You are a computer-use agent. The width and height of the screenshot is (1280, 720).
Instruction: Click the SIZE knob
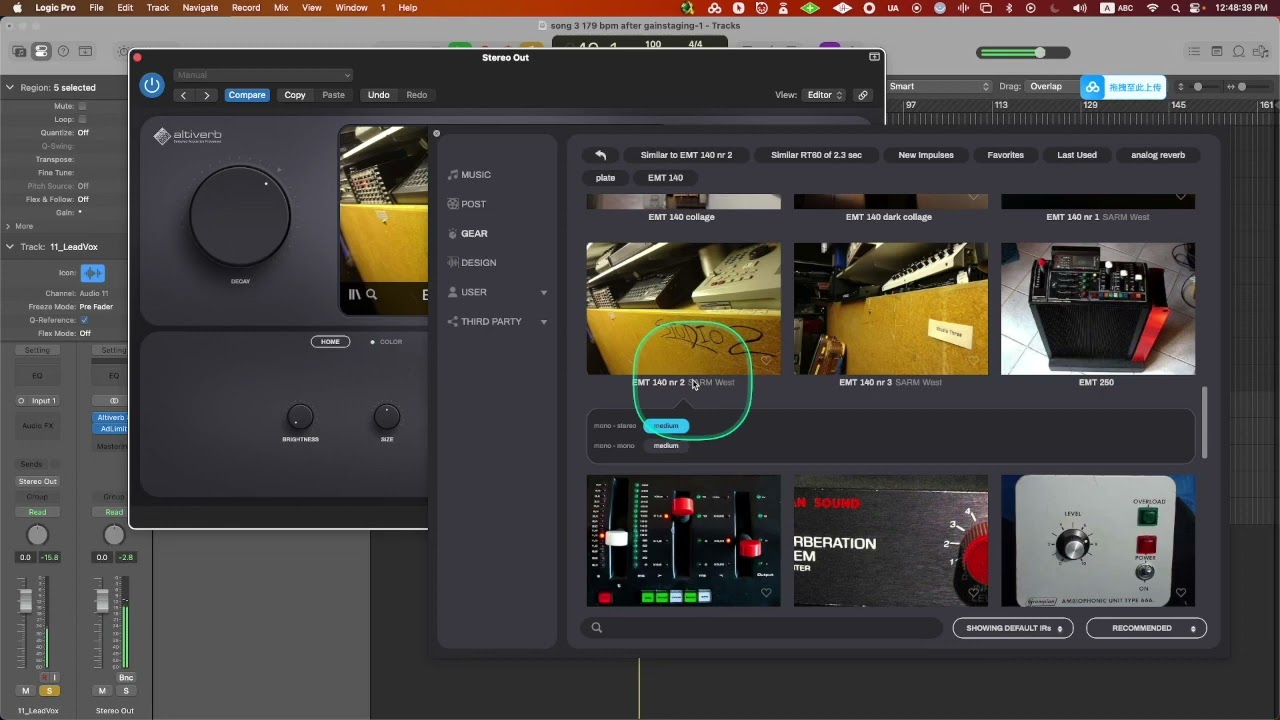(387, 417)
